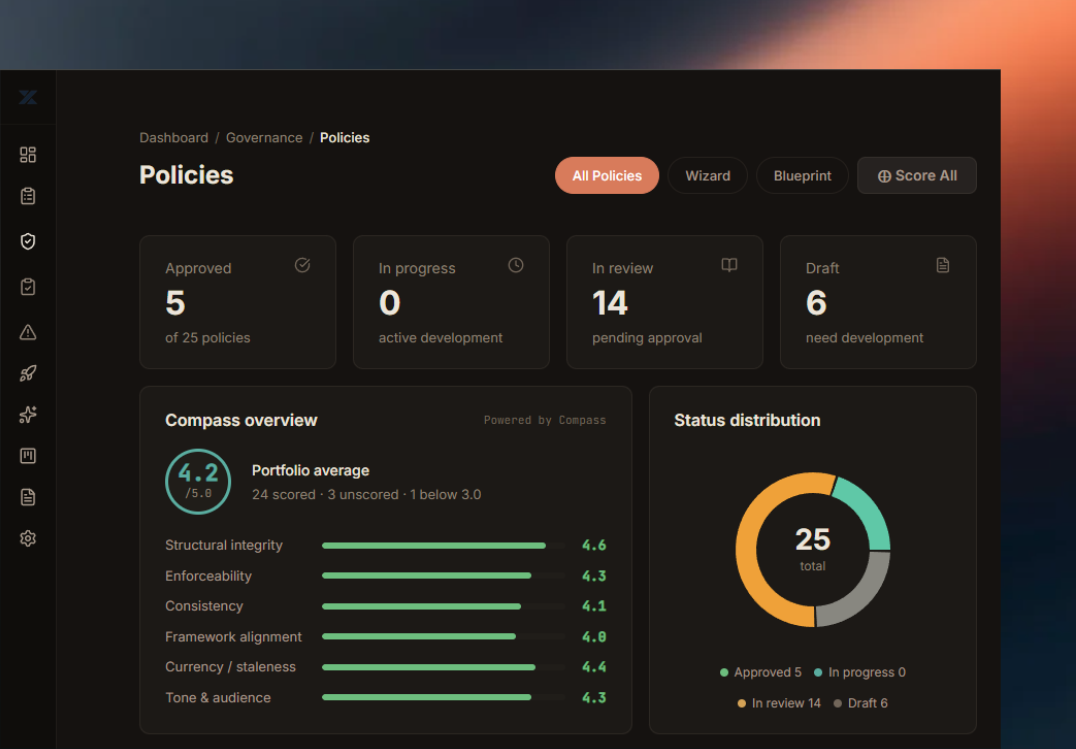The width and height of the screenshot is (1076, 749).
Task: Switch to the Blueprint tab
Action: pyautogui.click(x=802, y=176)
